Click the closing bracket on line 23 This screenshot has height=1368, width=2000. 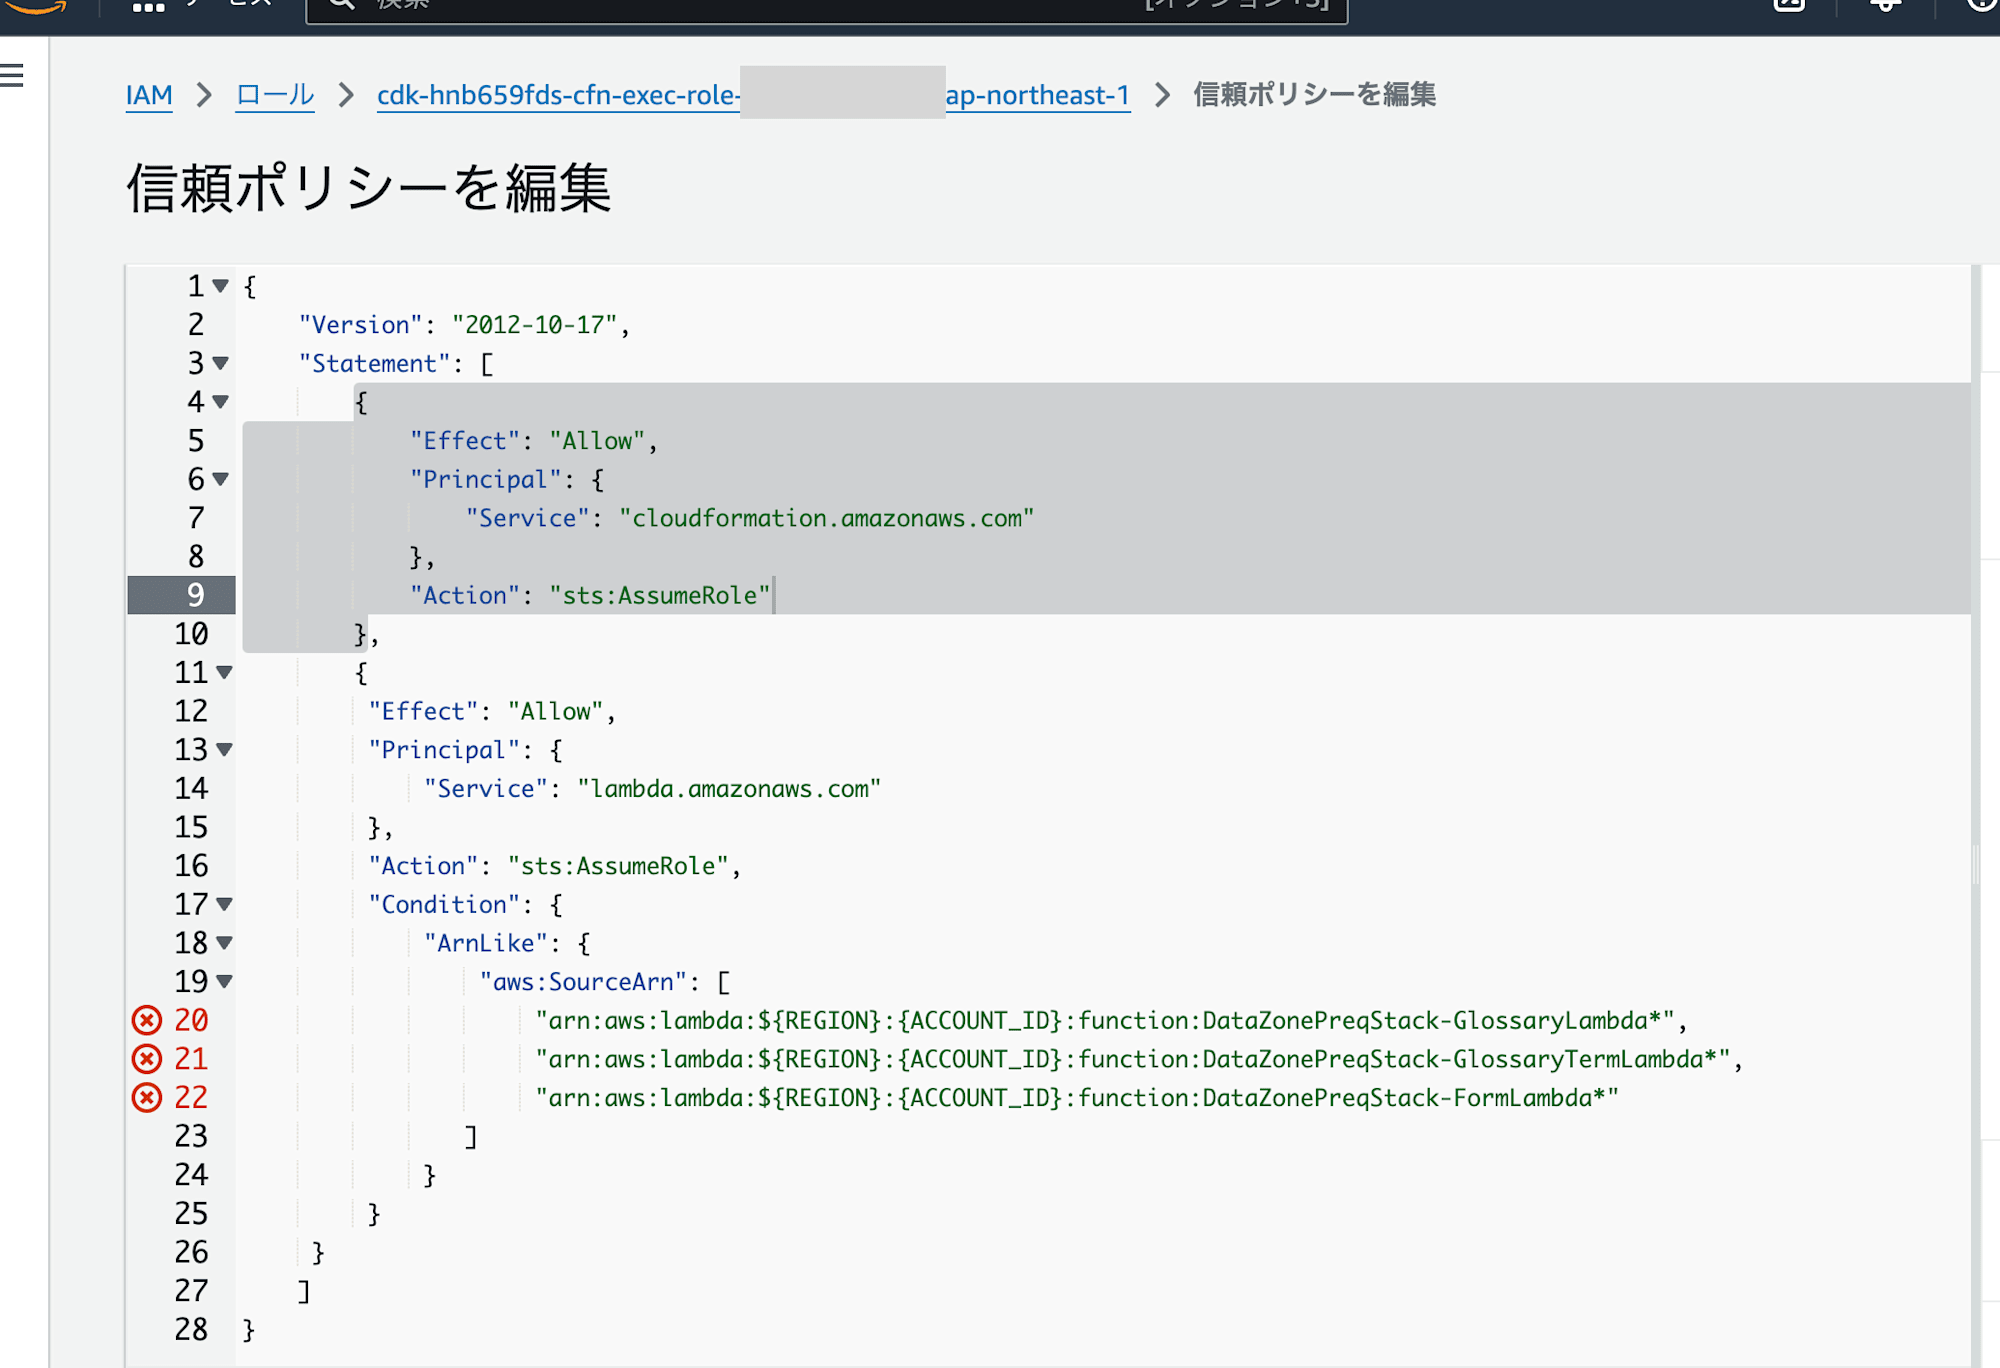tap(471, 1137)
